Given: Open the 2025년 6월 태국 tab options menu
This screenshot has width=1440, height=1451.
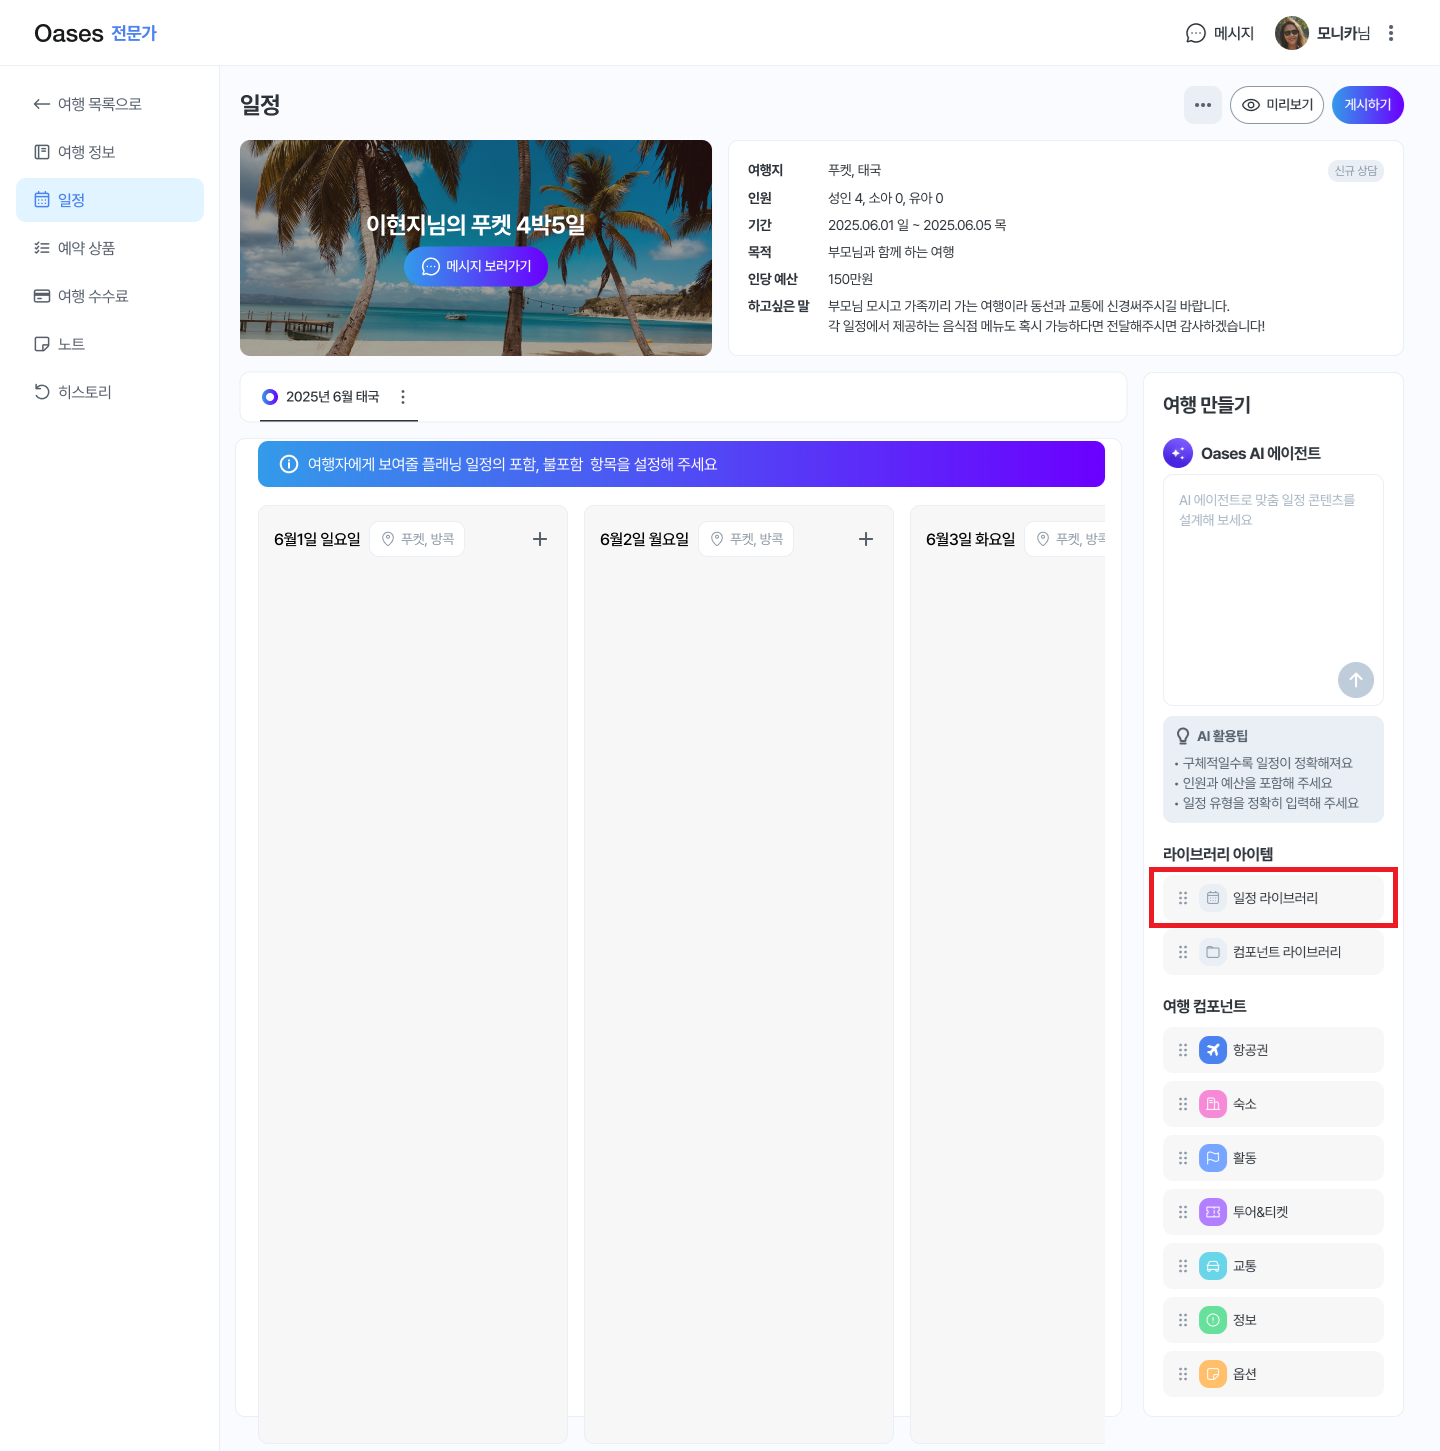Looking at the screenshot, I should pos(403,397).
